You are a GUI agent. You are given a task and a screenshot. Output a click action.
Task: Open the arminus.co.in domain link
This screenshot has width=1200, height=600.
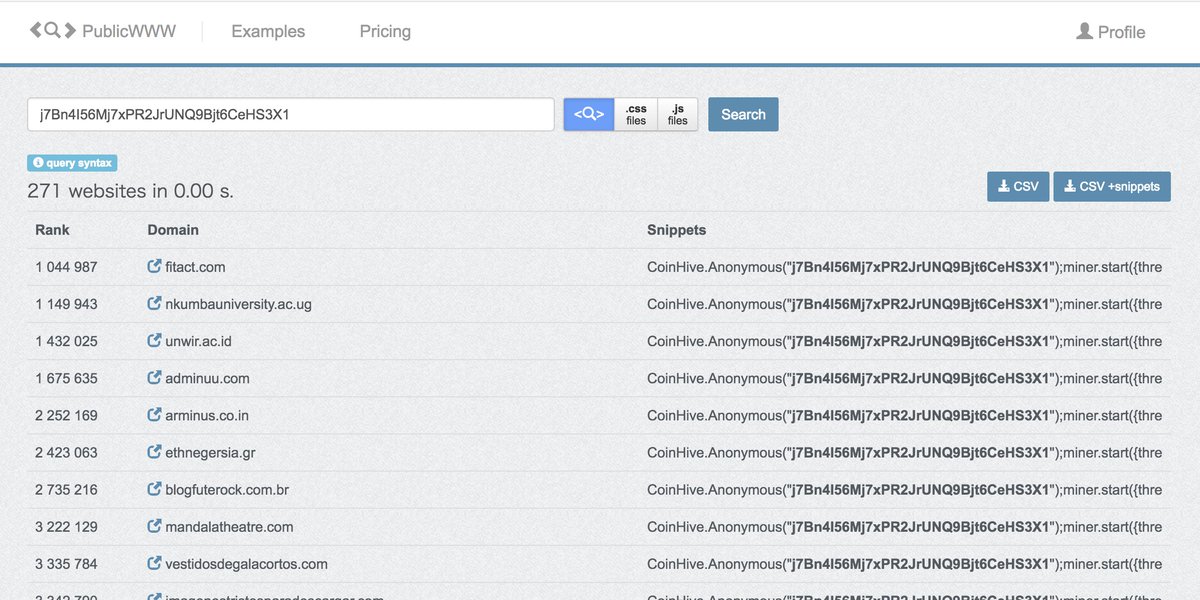point(207,415)
